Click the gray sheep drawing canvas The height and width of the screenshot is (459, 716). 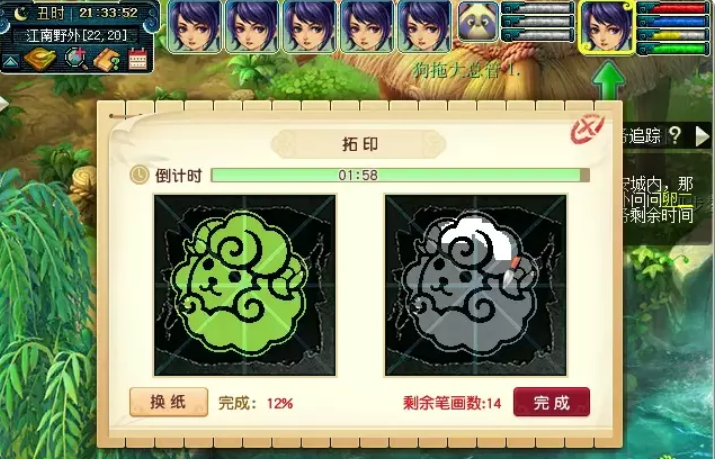tap(475, 285)
